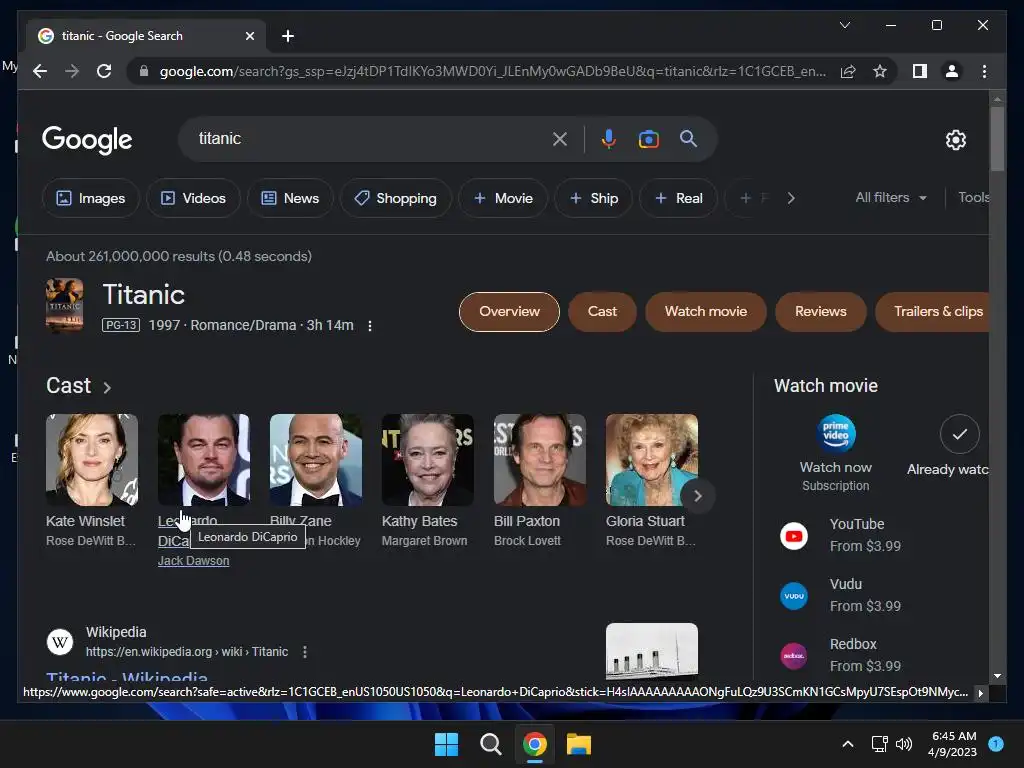Open the Trailers & clips pill
Image resolution: width=1024 pixels, height=768 pixels.
click(x=933, y=312)
